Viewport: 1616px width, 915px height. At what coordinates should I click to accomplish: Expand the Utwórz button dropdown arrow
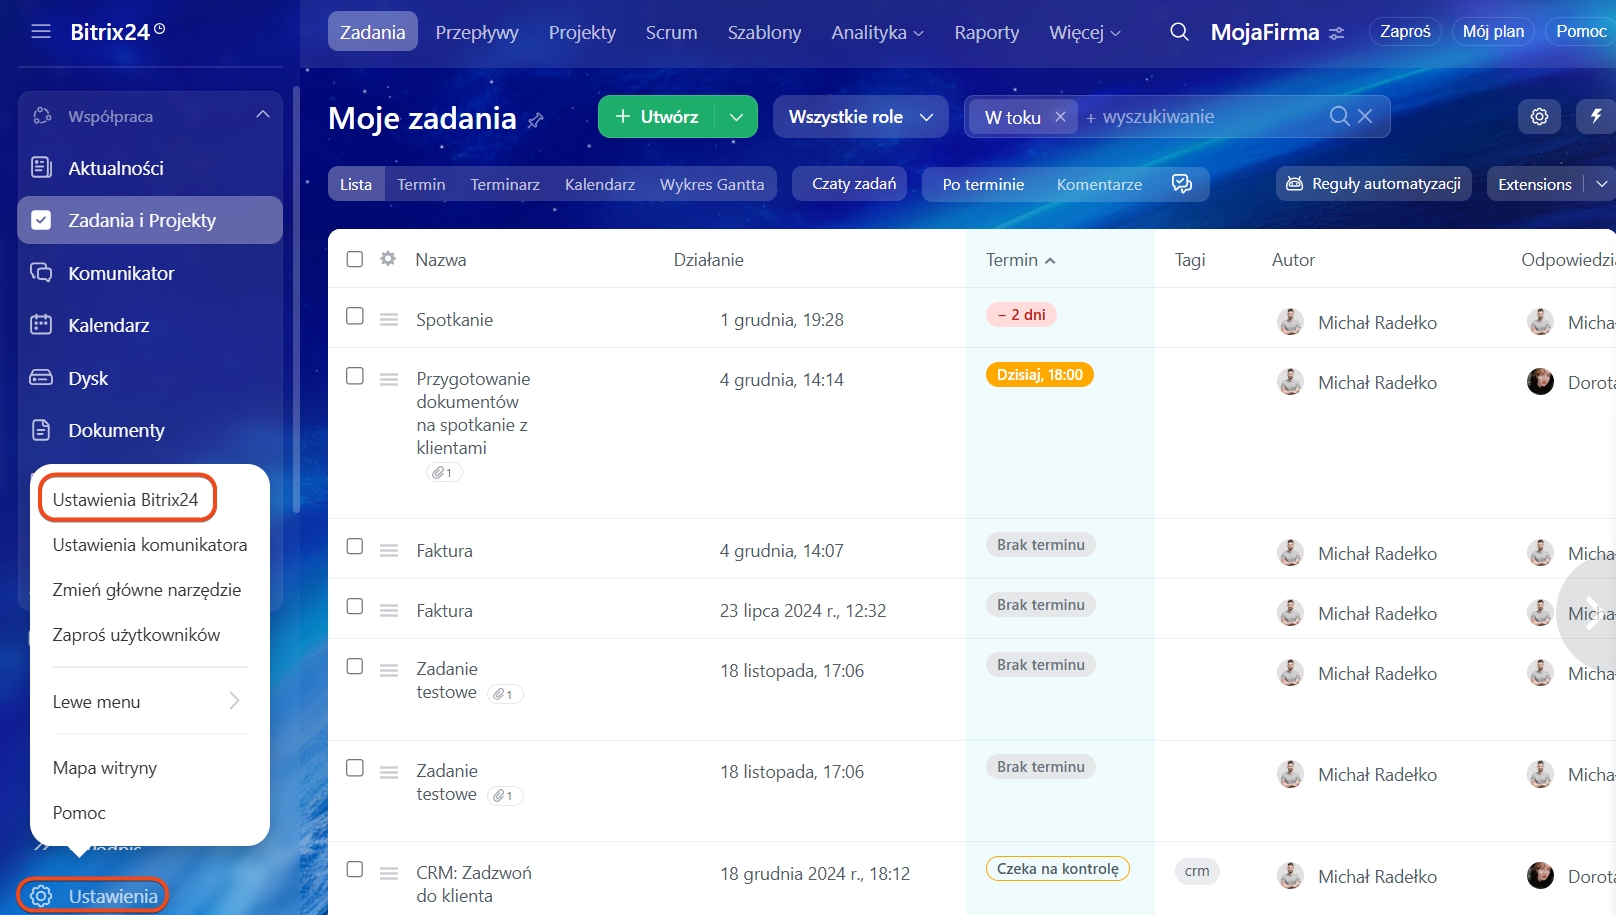pyautogui.click(x=736, y=117)
